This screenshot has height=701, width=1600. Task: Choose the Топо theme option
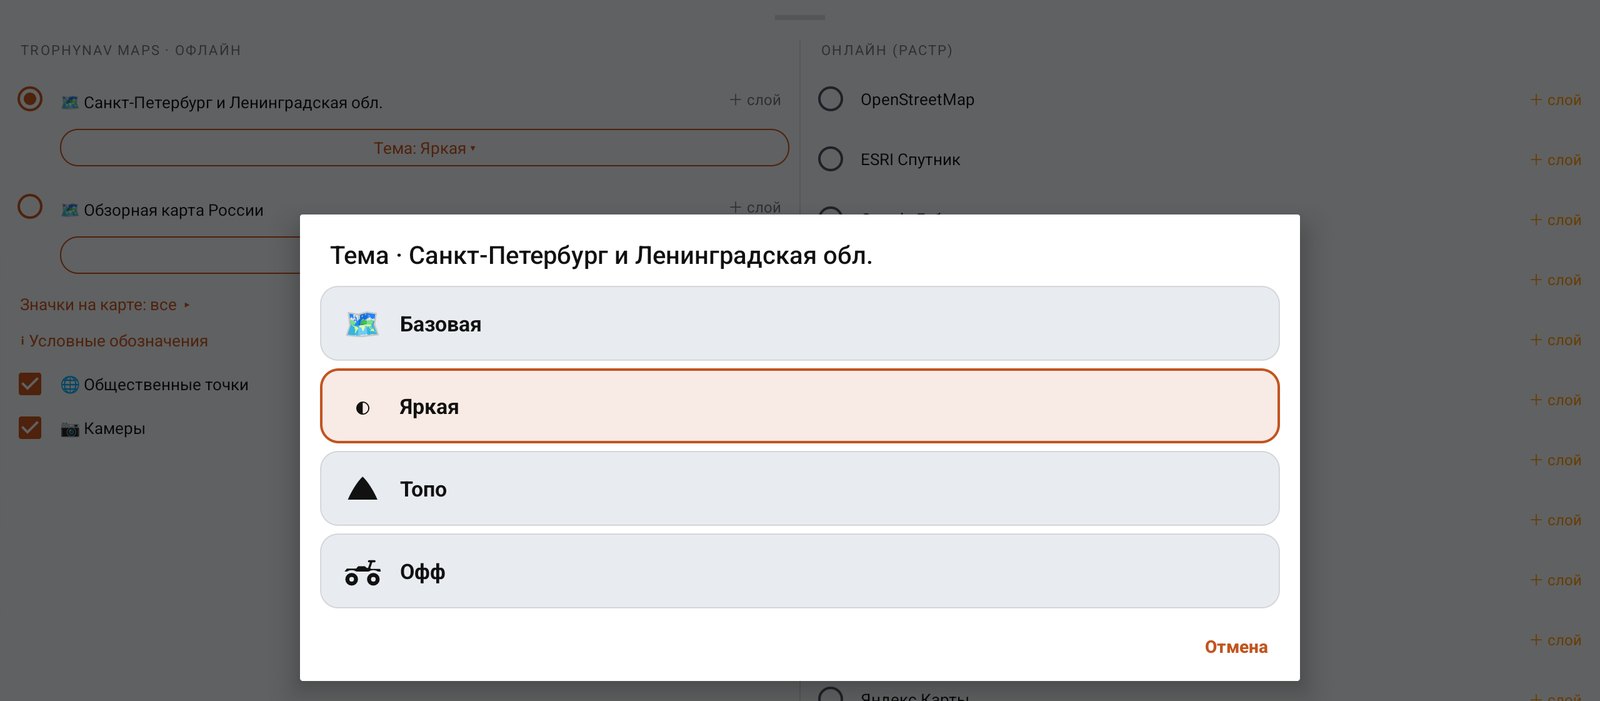click(x=799, y=489)
